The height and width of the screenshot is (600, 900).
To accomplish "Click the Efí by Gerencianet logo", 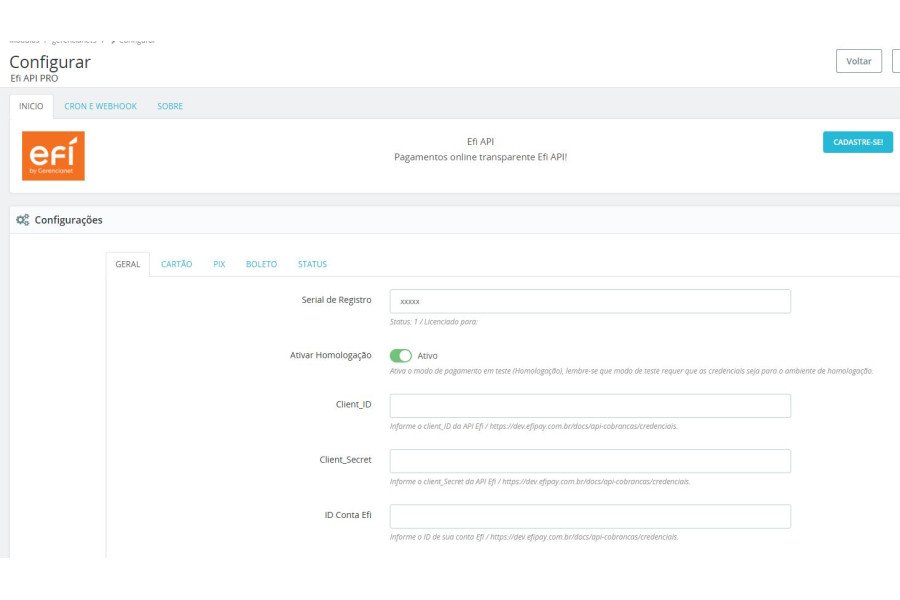I will pyautogui.click(x=53, y=156).
